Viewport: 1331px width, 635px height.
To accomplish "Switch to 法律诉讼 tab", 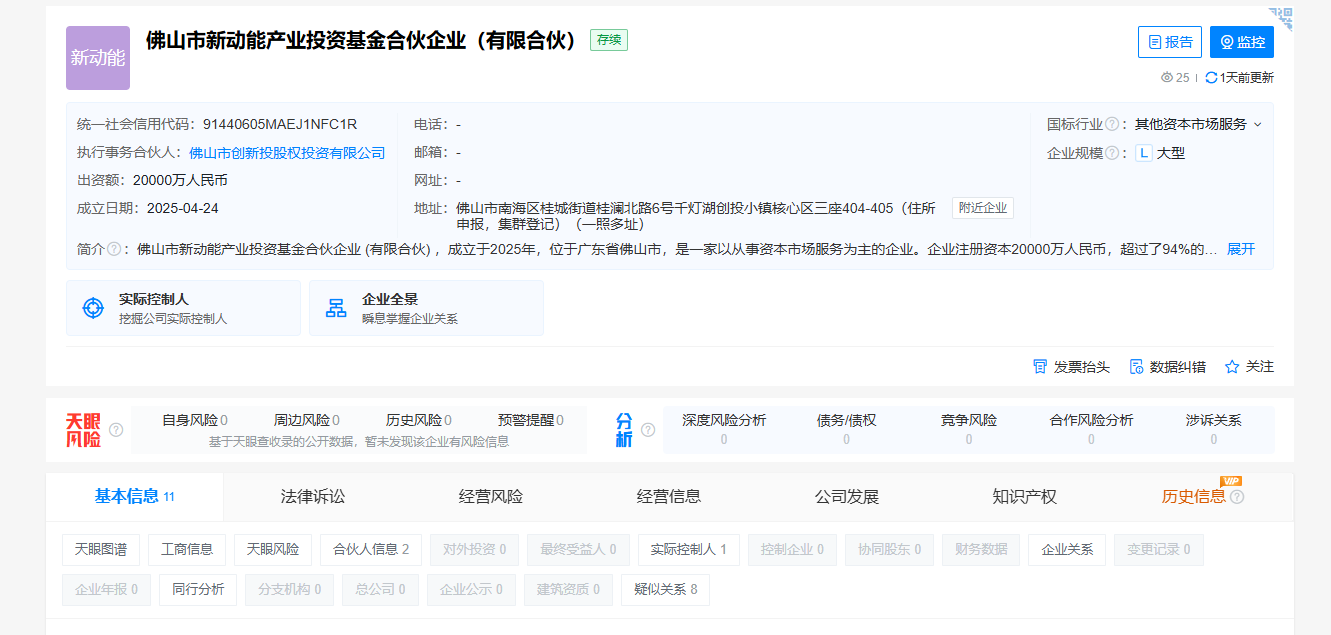I will coord(313,497).
